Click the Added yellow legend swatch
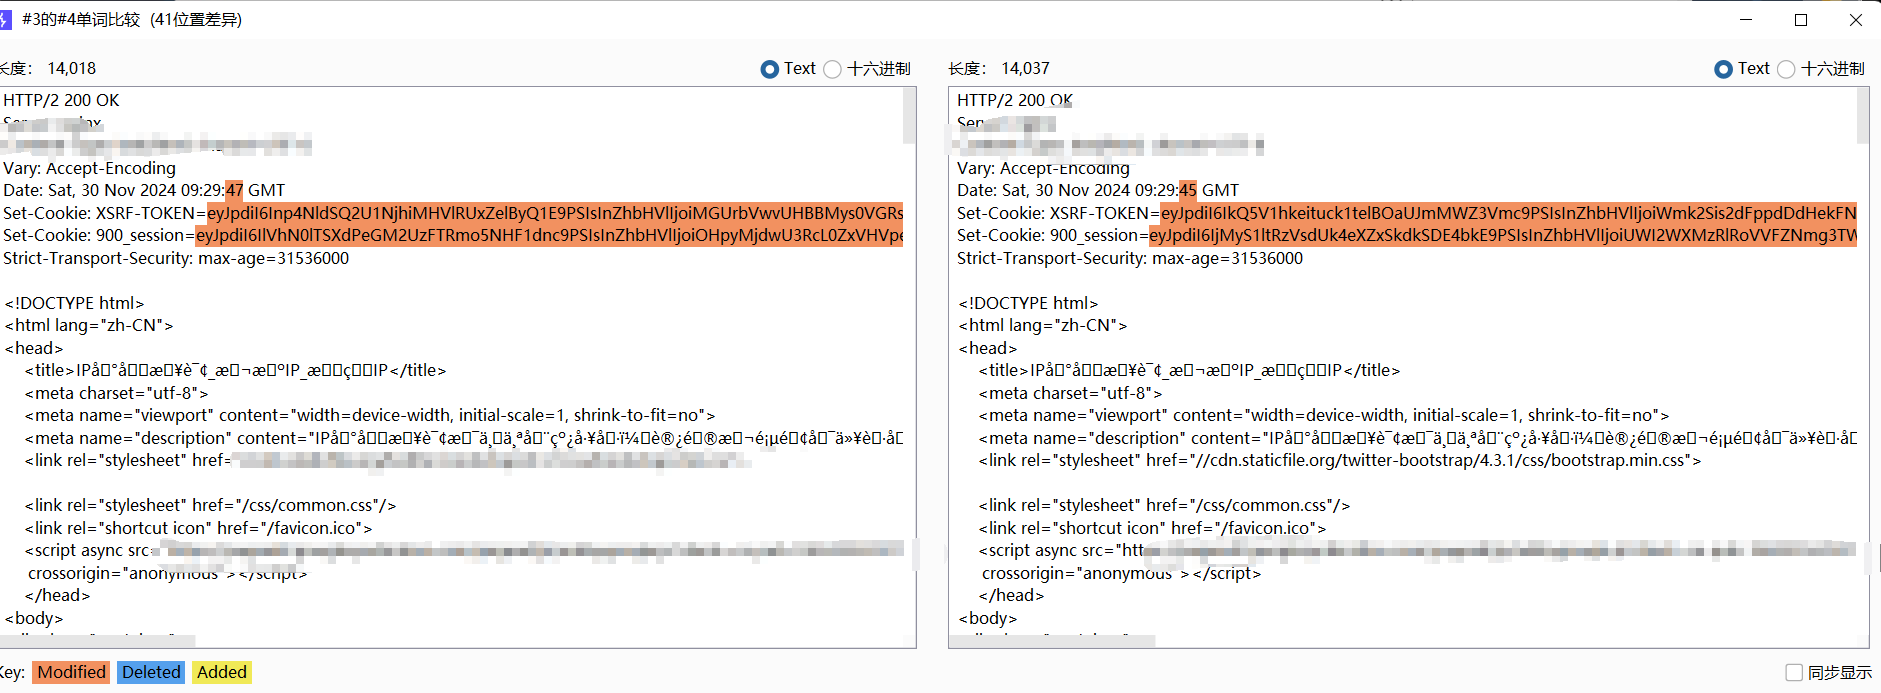 (x=222, y=672)
